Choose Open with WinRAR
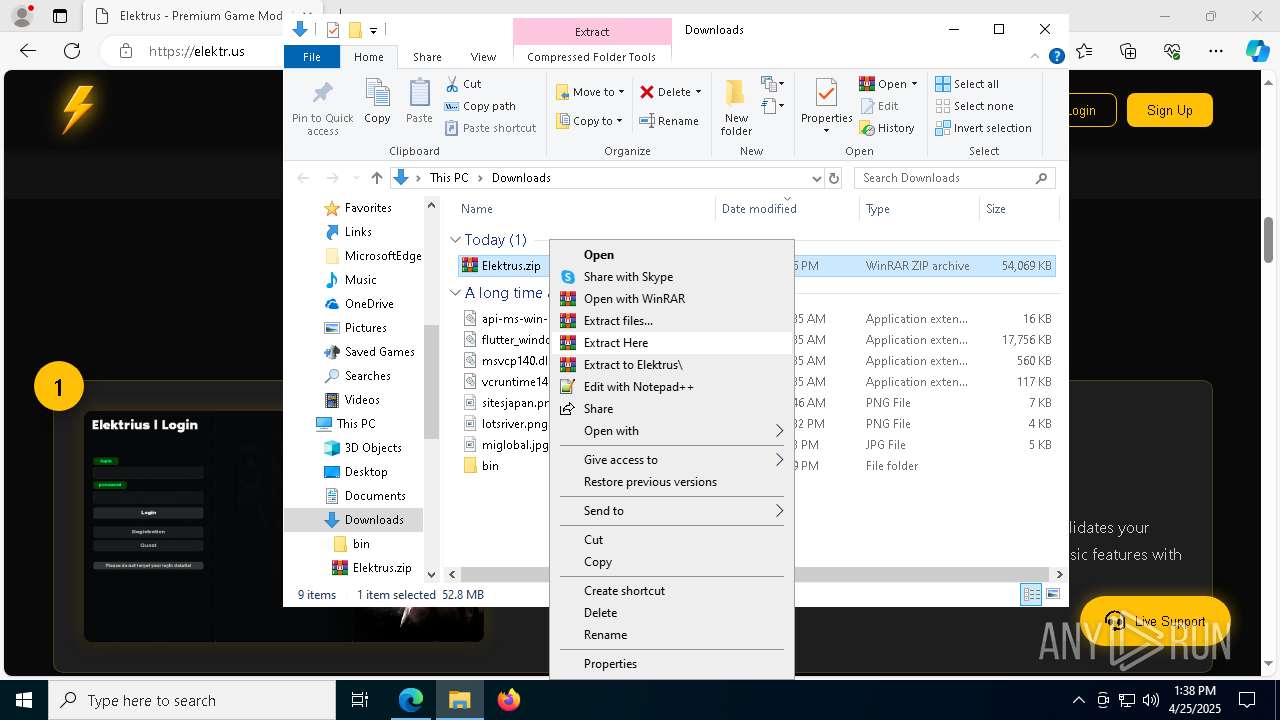1280x720 pixels. point(672,299)
